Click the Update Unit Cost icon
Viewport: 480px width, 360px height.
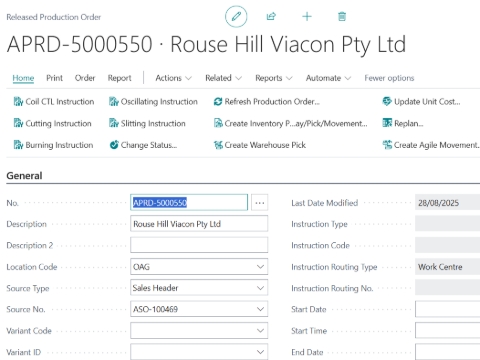[387, 101]
